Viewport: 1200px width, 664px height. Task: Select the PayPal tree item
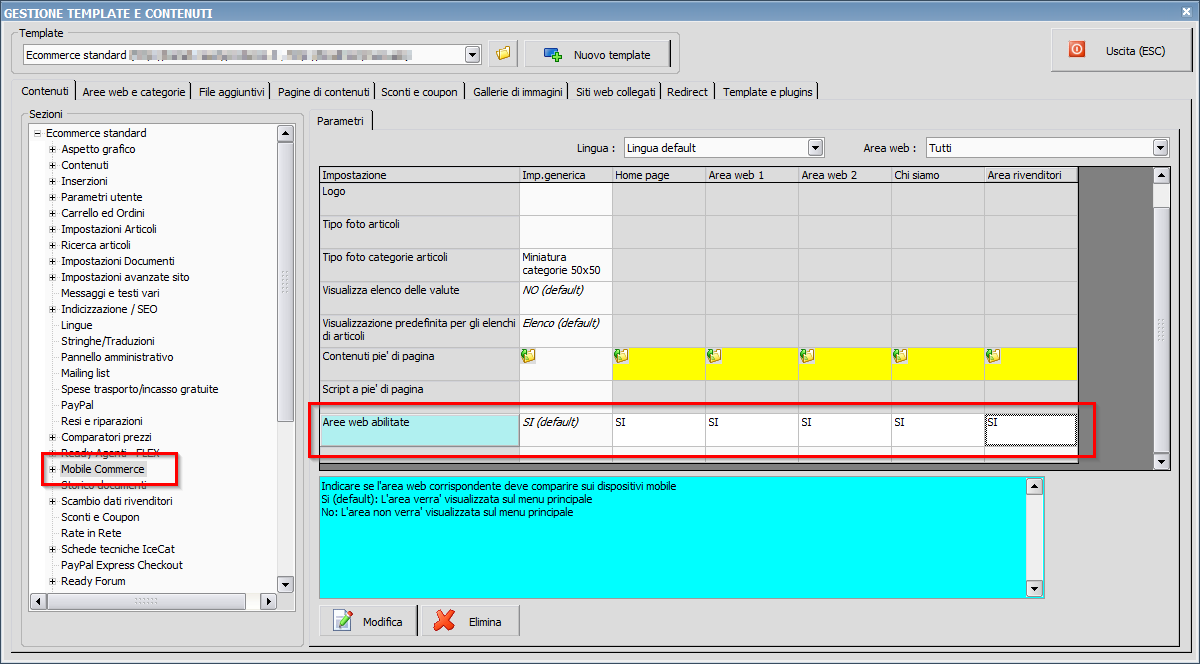click(78, 405)
